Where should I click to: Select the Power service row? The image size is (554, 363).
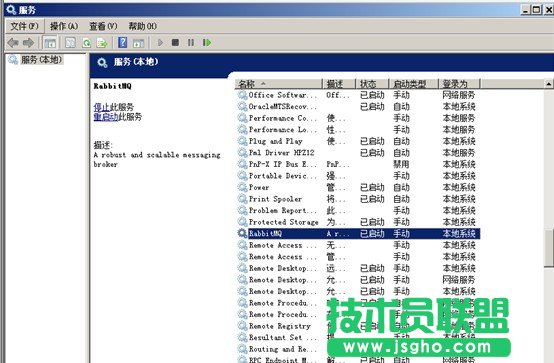pyautogui.click(x=357, y=187)
